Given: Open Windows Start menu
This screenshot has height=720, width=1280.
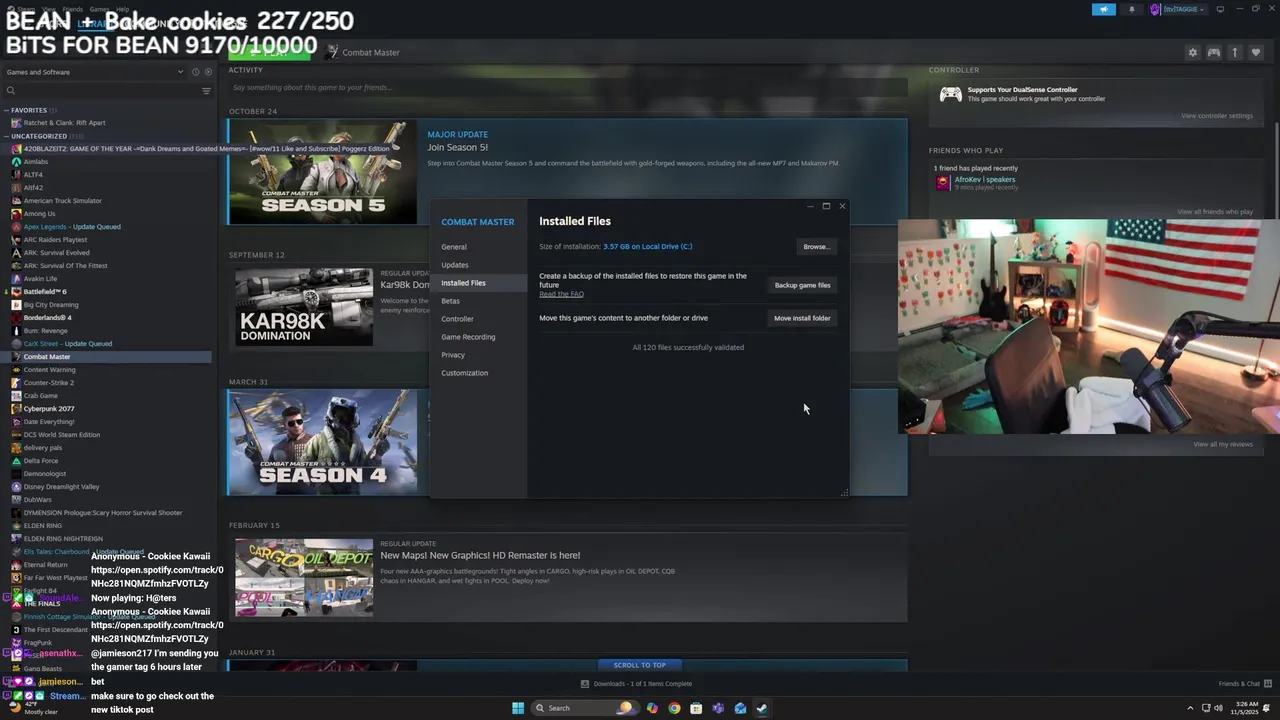Looking at the screenshot, I should pos(518,708).
